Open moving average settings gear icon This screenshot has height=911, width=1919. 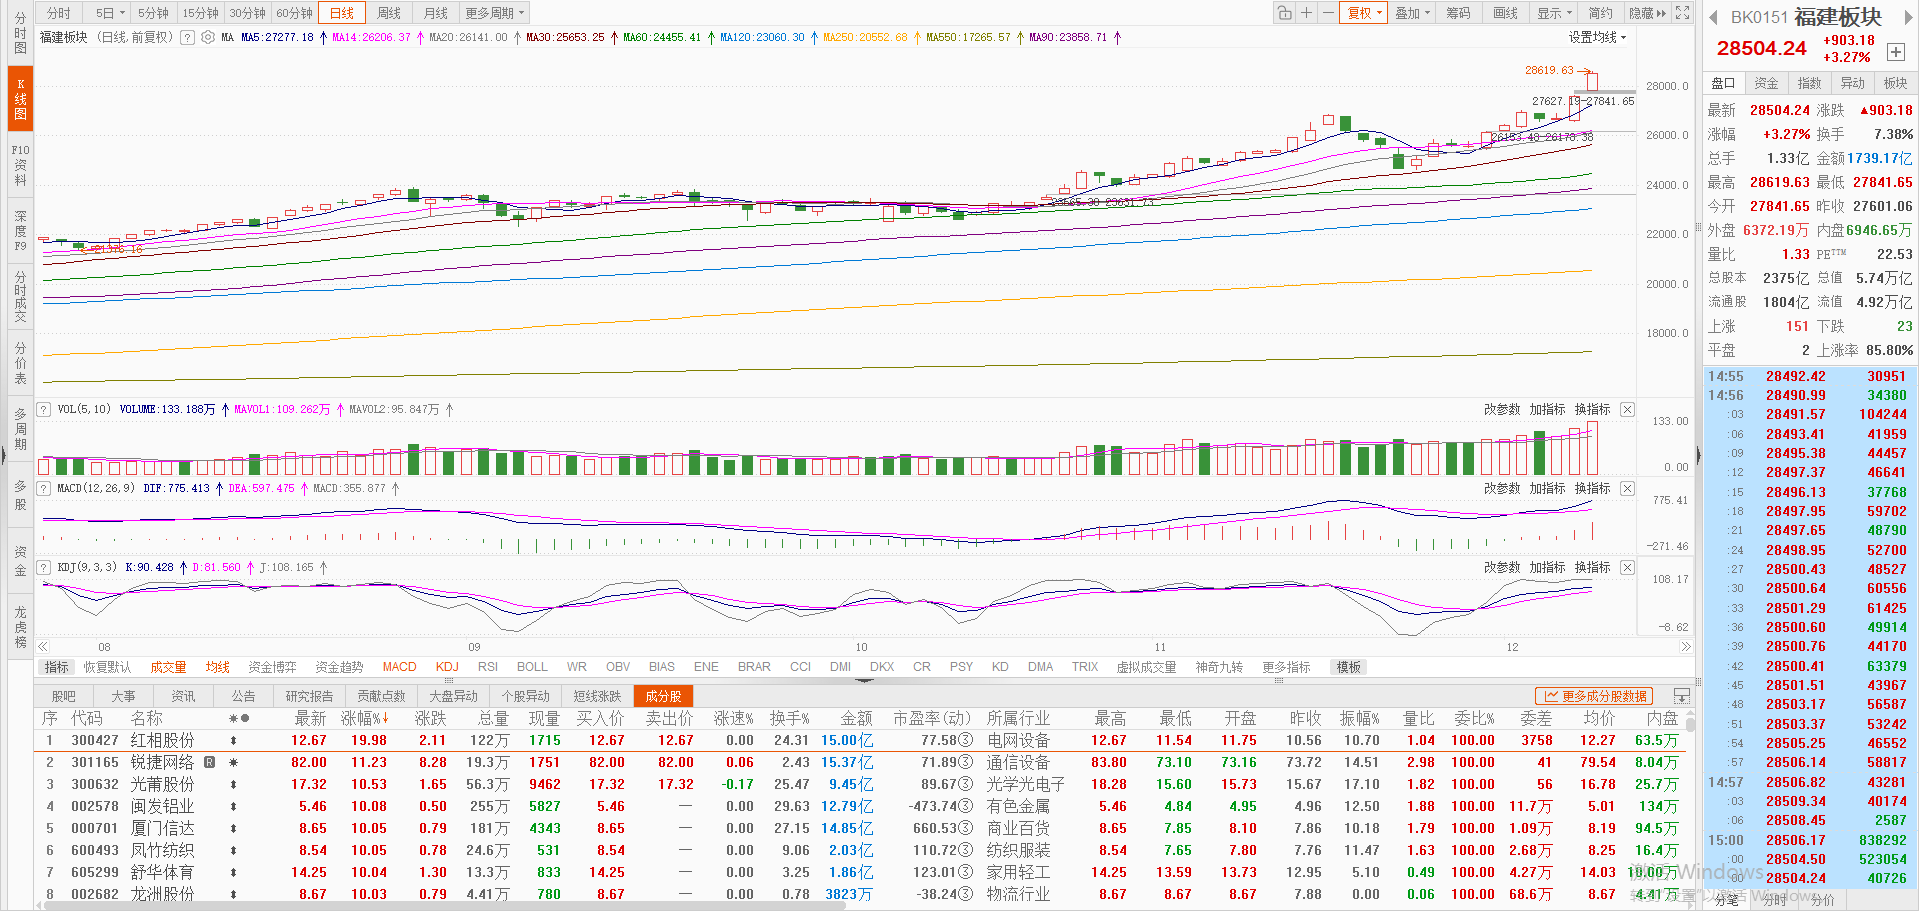tap(208, 37)
